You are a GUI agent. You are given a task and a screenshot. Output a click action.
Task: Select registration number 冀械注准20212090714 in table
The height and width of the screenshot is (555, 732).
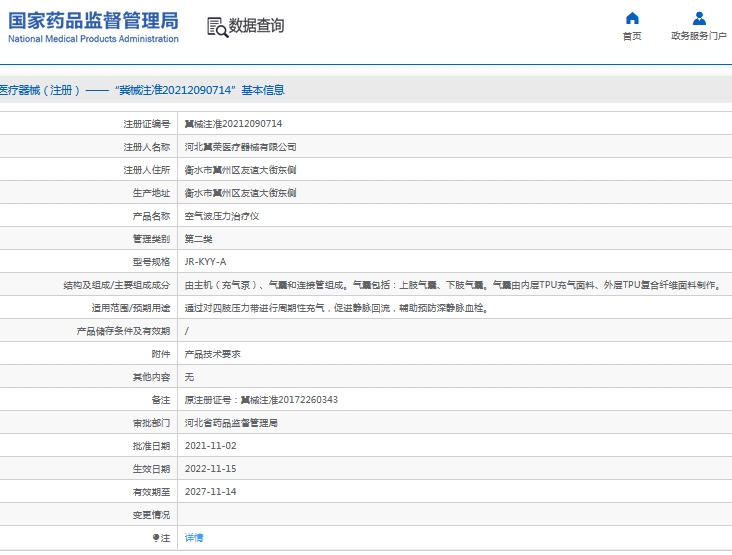[233, 124]
